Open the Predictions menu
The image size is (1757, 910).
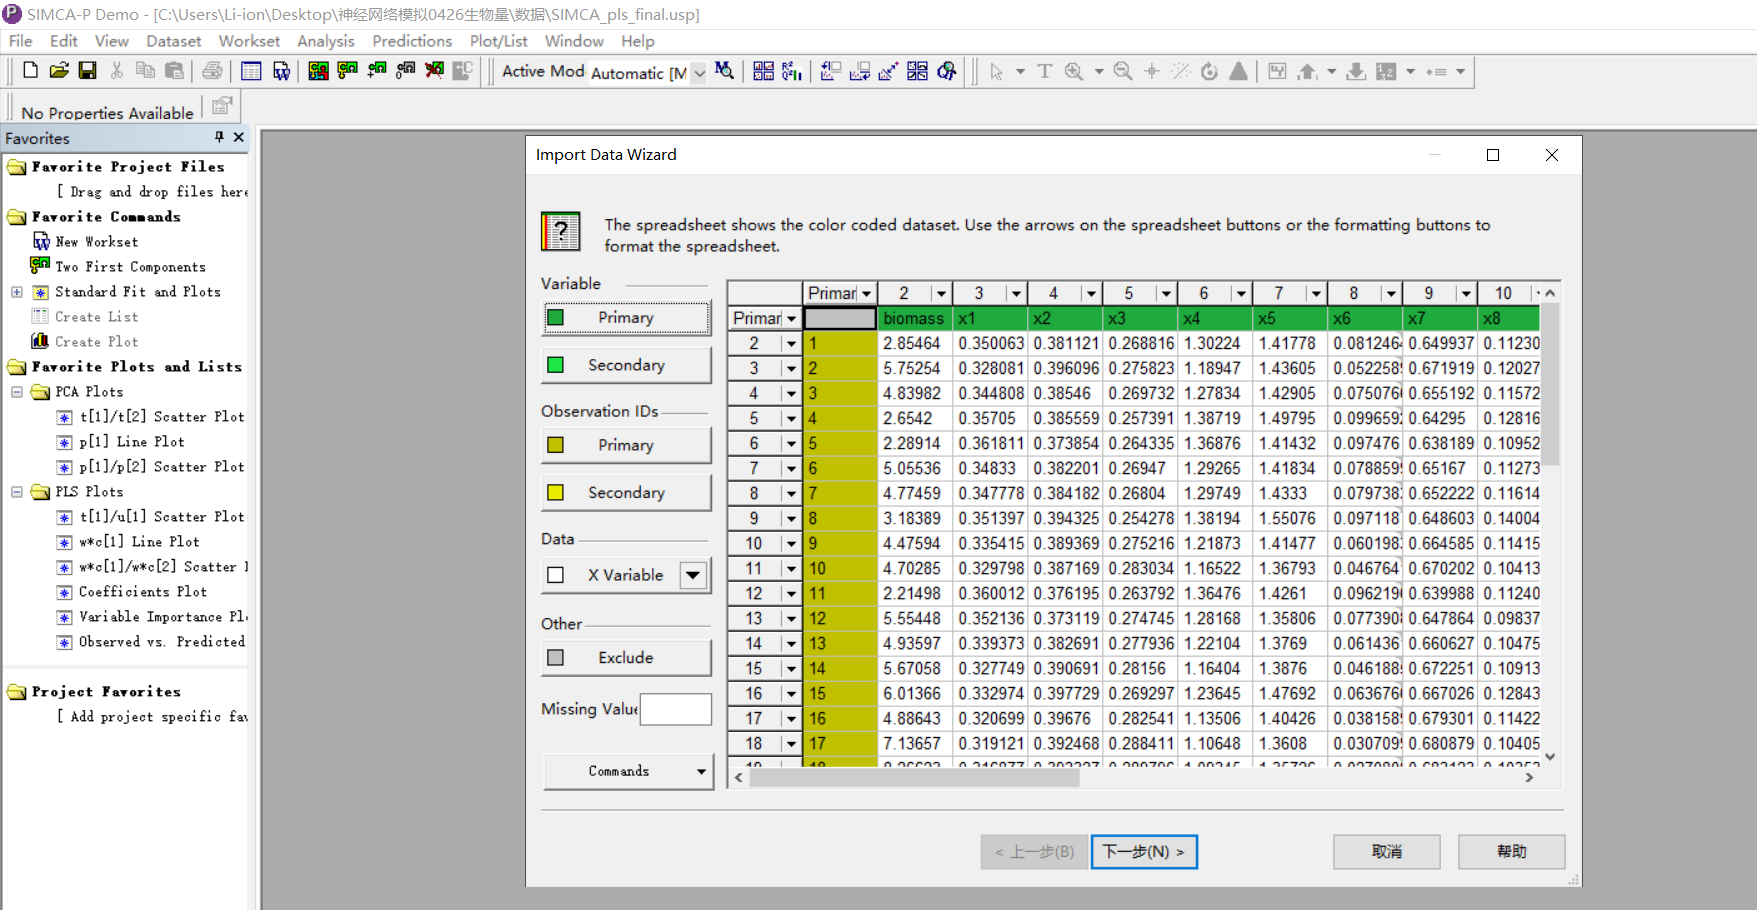point(412,41)
